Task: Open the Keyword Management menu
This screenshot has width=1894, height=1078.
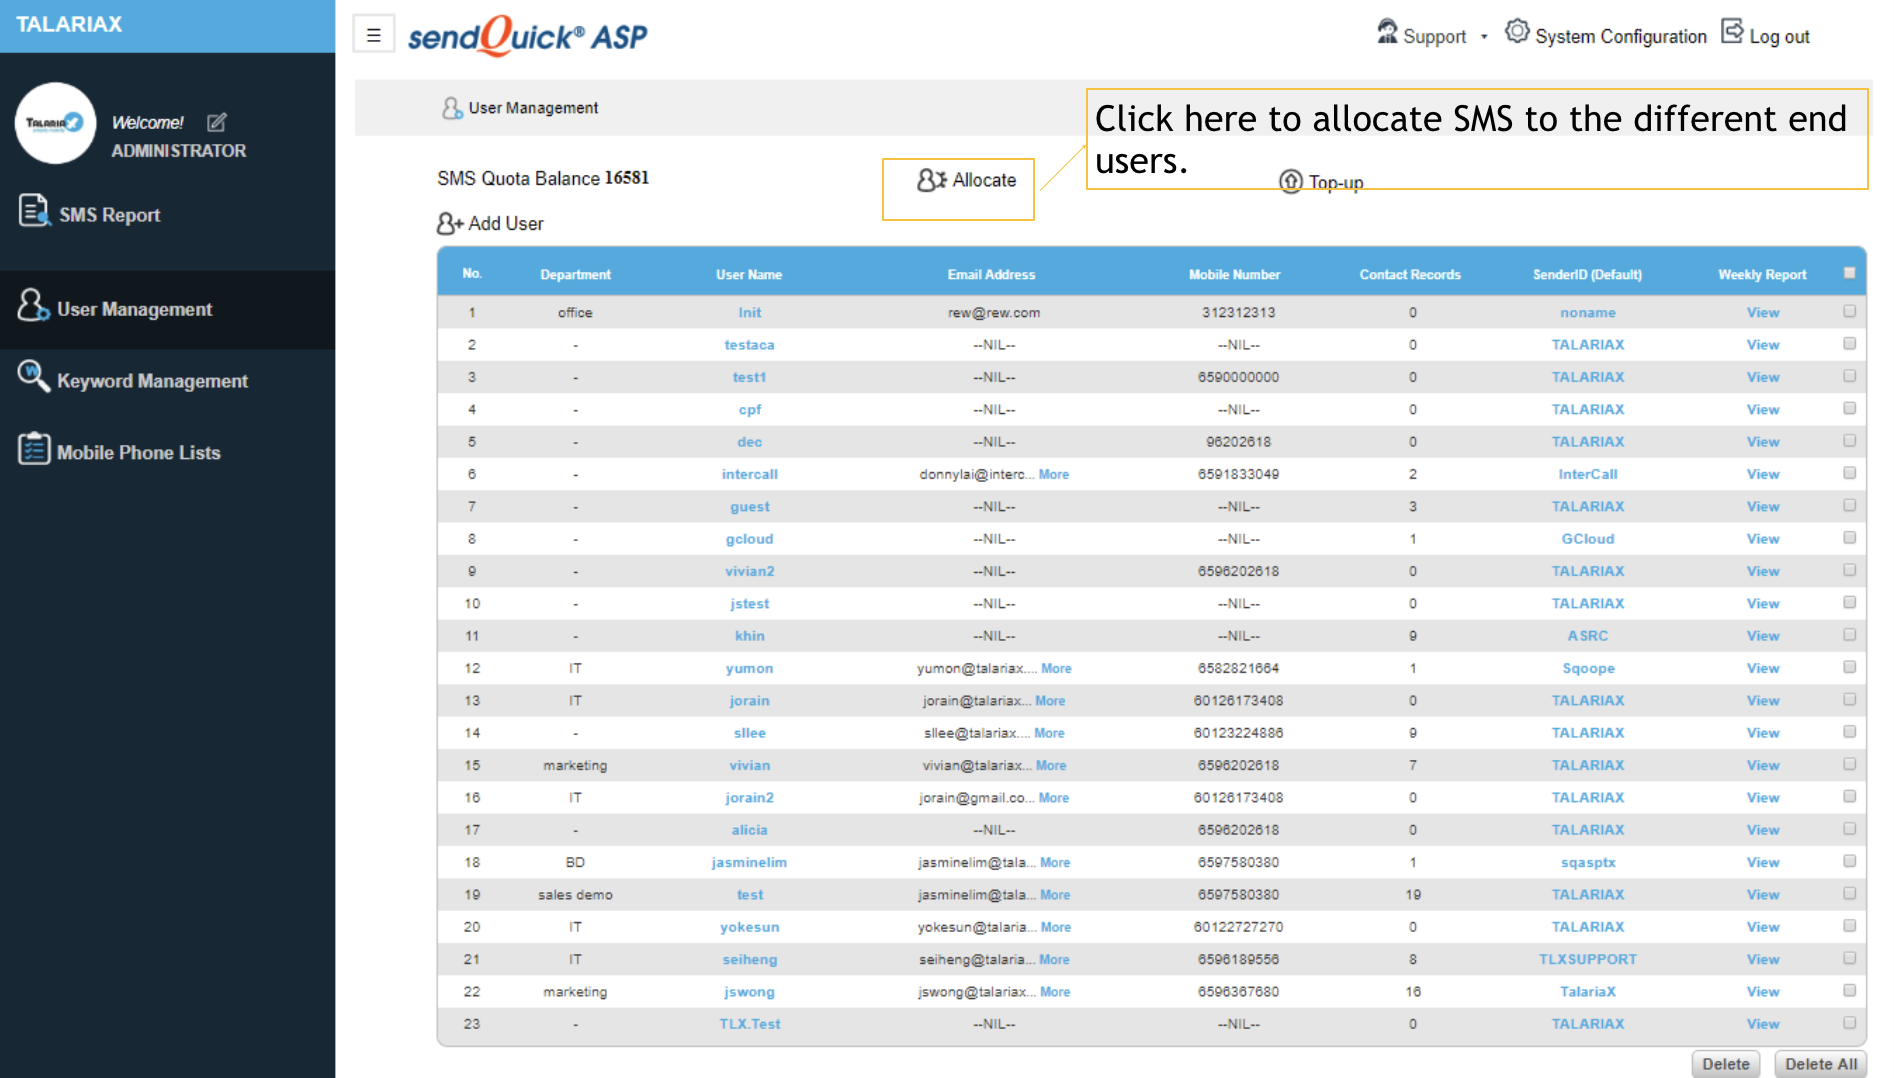Action: point(152,381)
